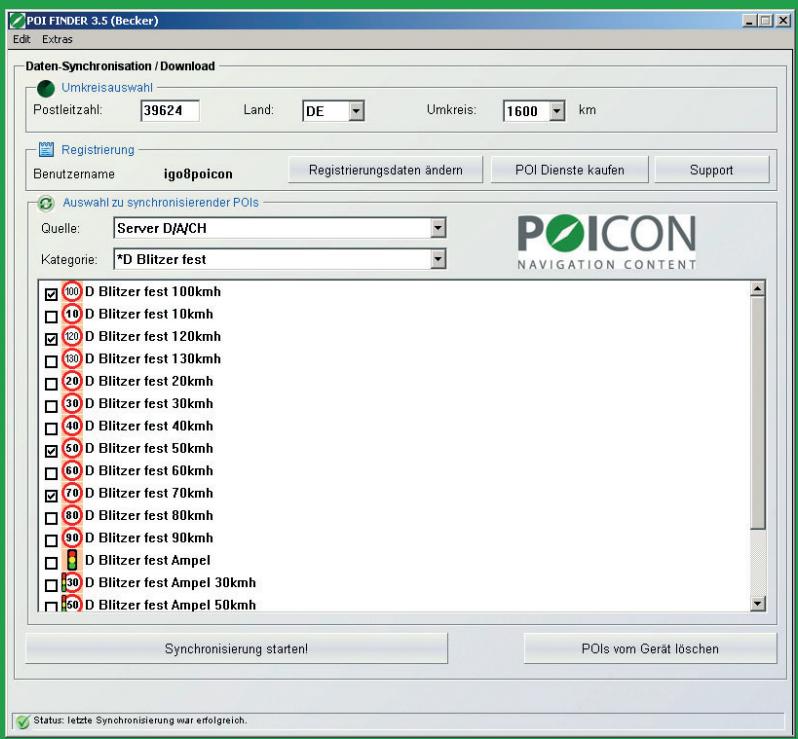The image size is (798, 739).
Task: Open Support button
Action: coord(711,170)
